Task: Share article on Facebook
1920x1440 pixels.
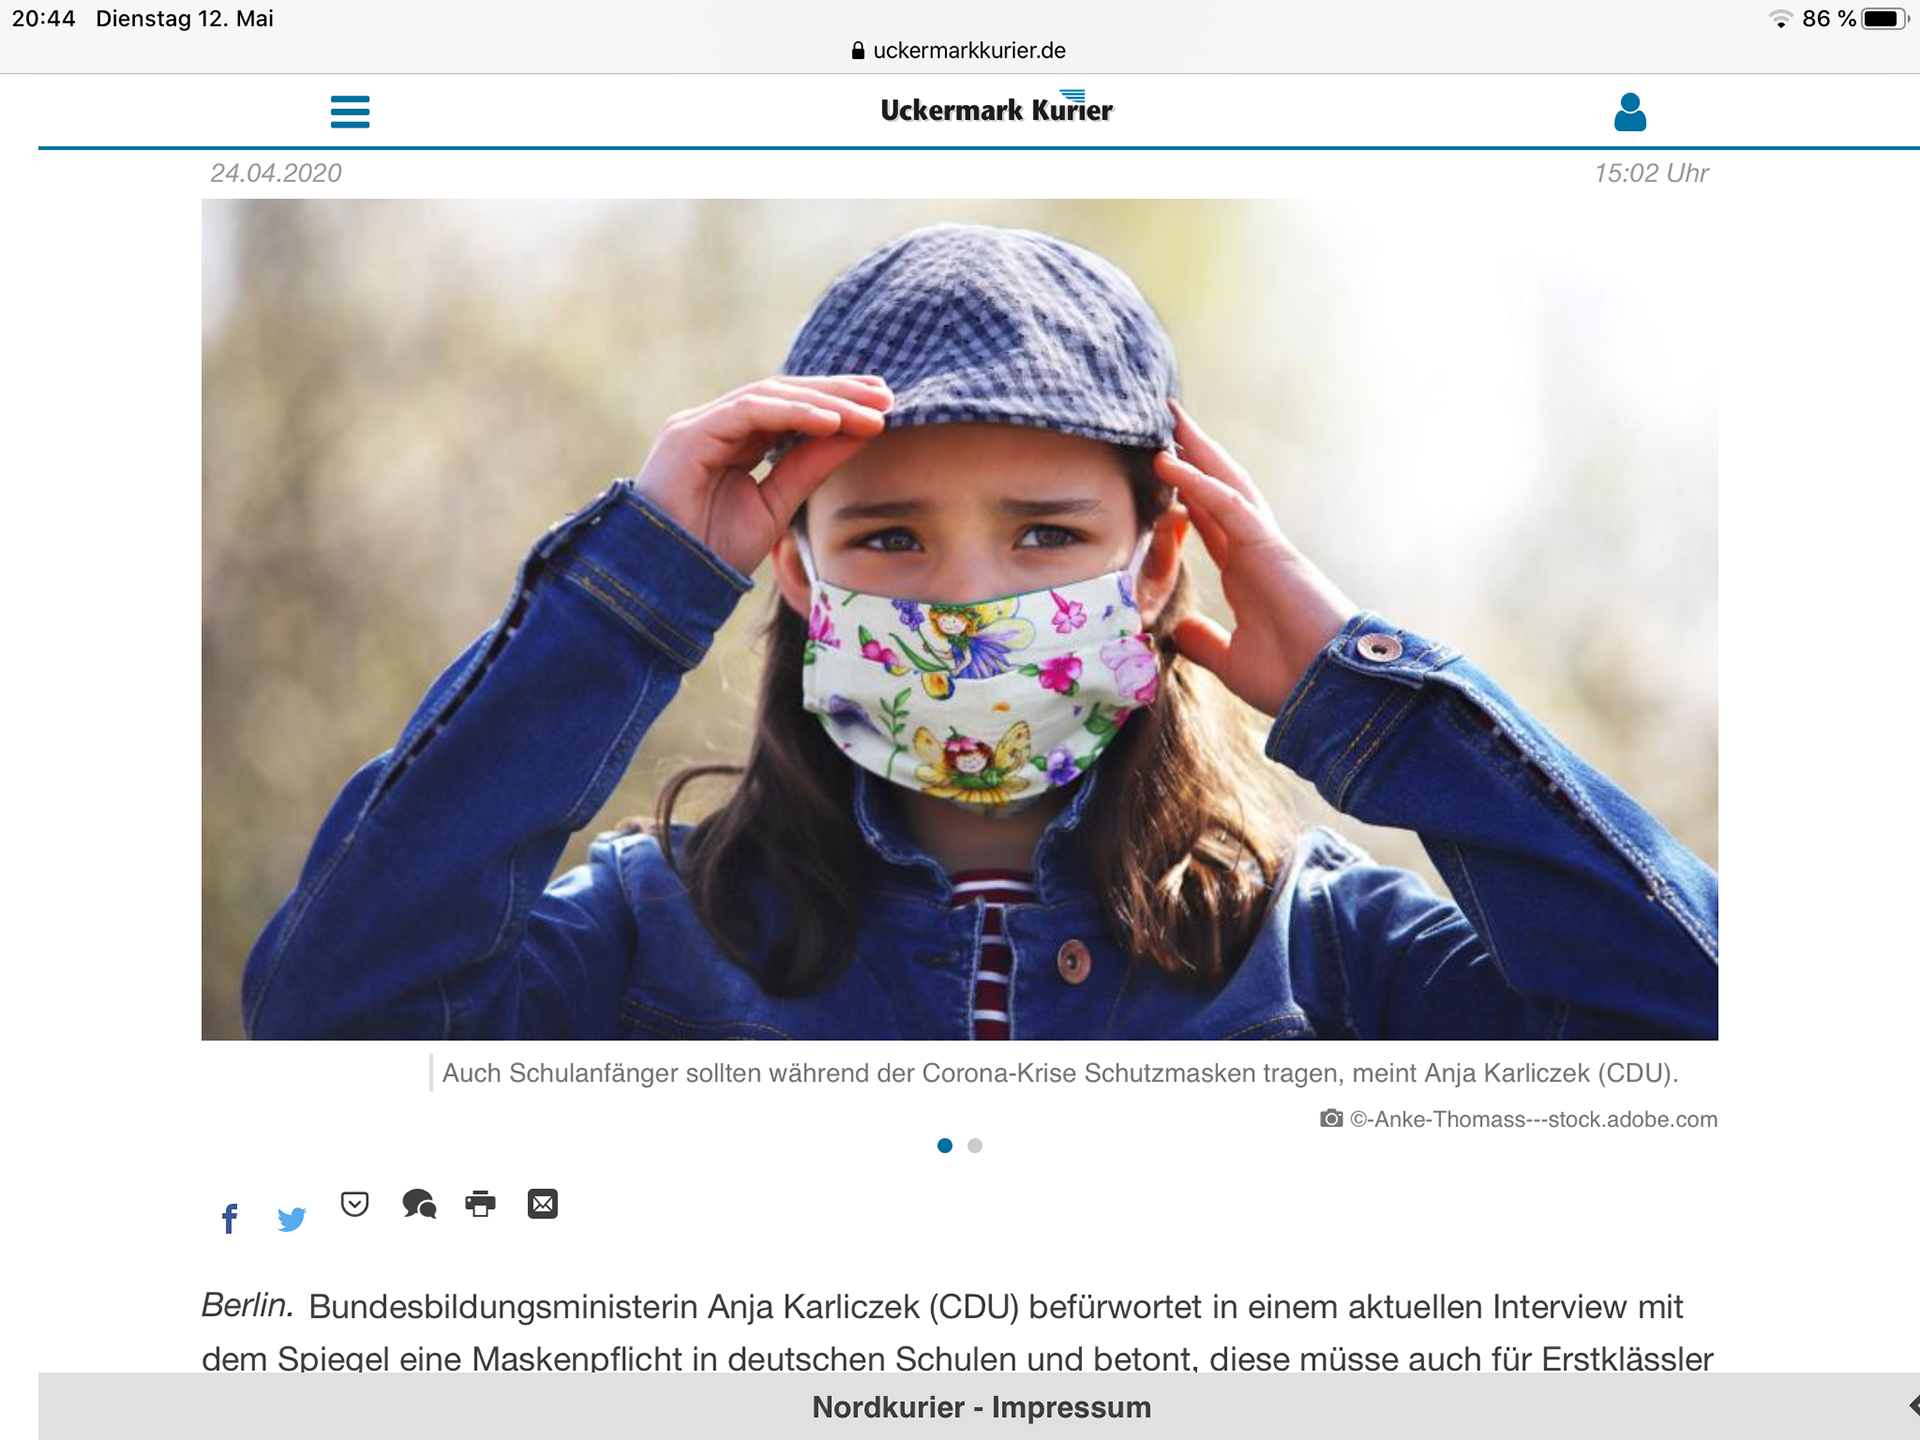Action: [x=229, y=1219]
